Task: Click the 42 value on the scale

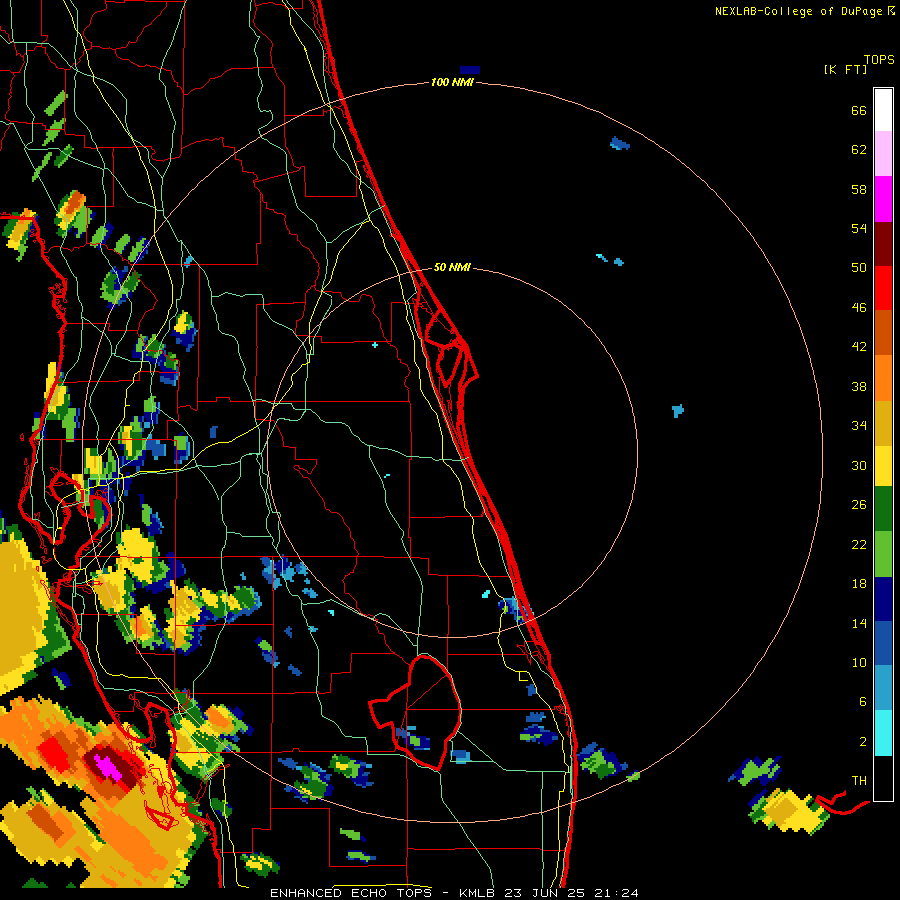Action: (859, 346)
